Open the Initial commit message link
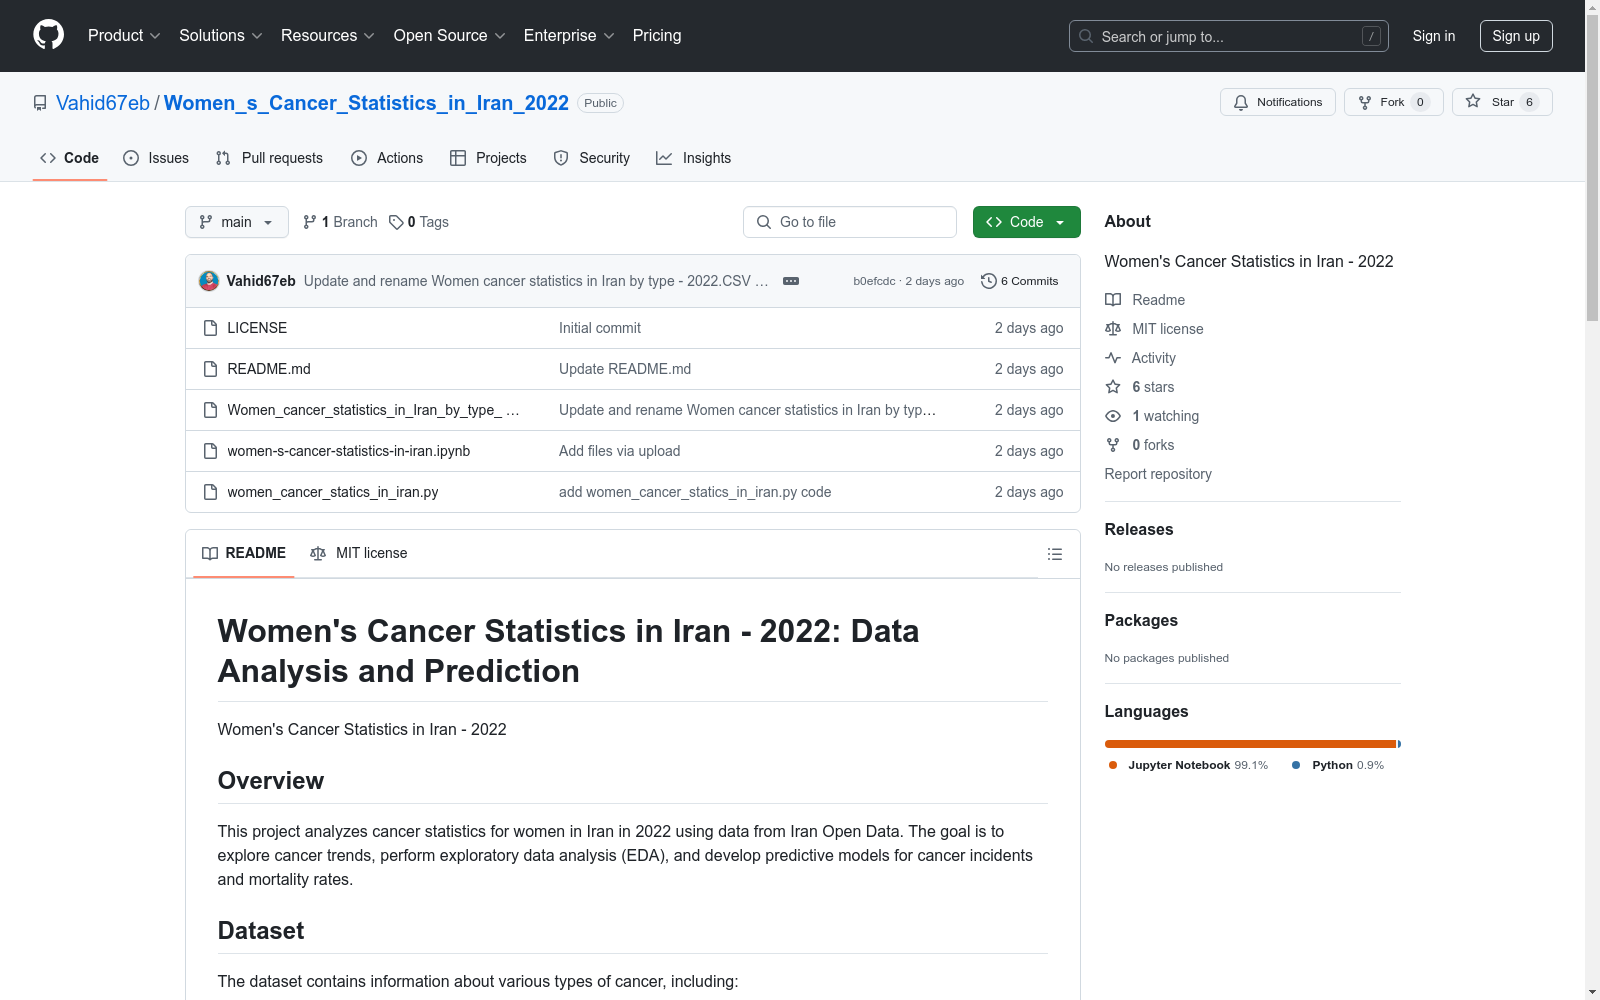 pos(600,328)
